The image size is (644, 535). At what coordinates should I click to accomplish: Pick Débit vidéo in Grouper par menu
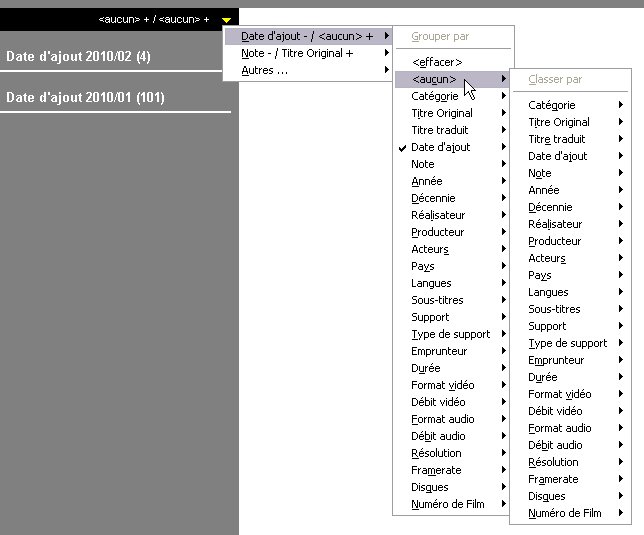pos(451,402)
